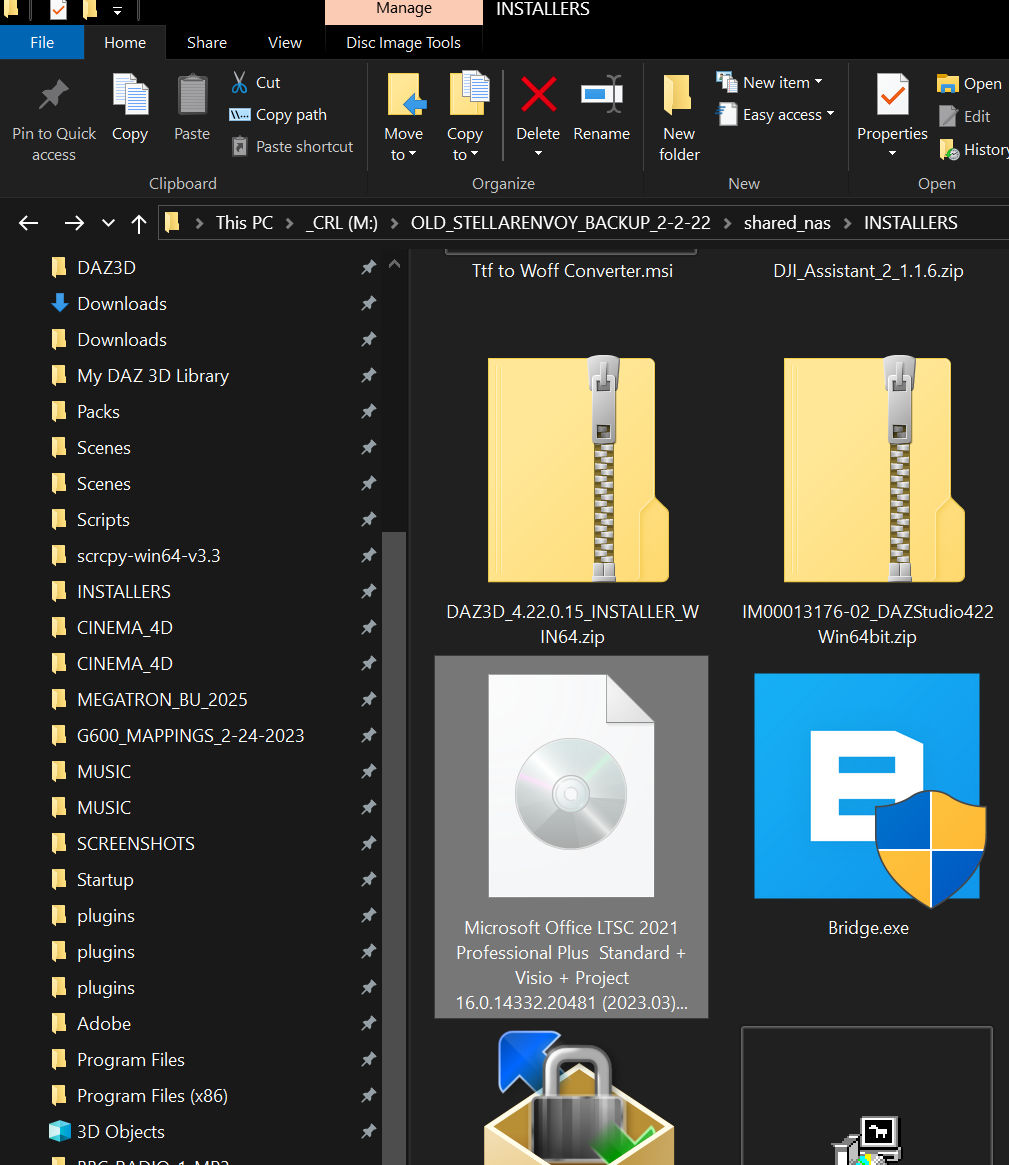Open Scripts folder in navigation pane
This screenshot has width=1009, height=1165.
(x=103, y=520)
